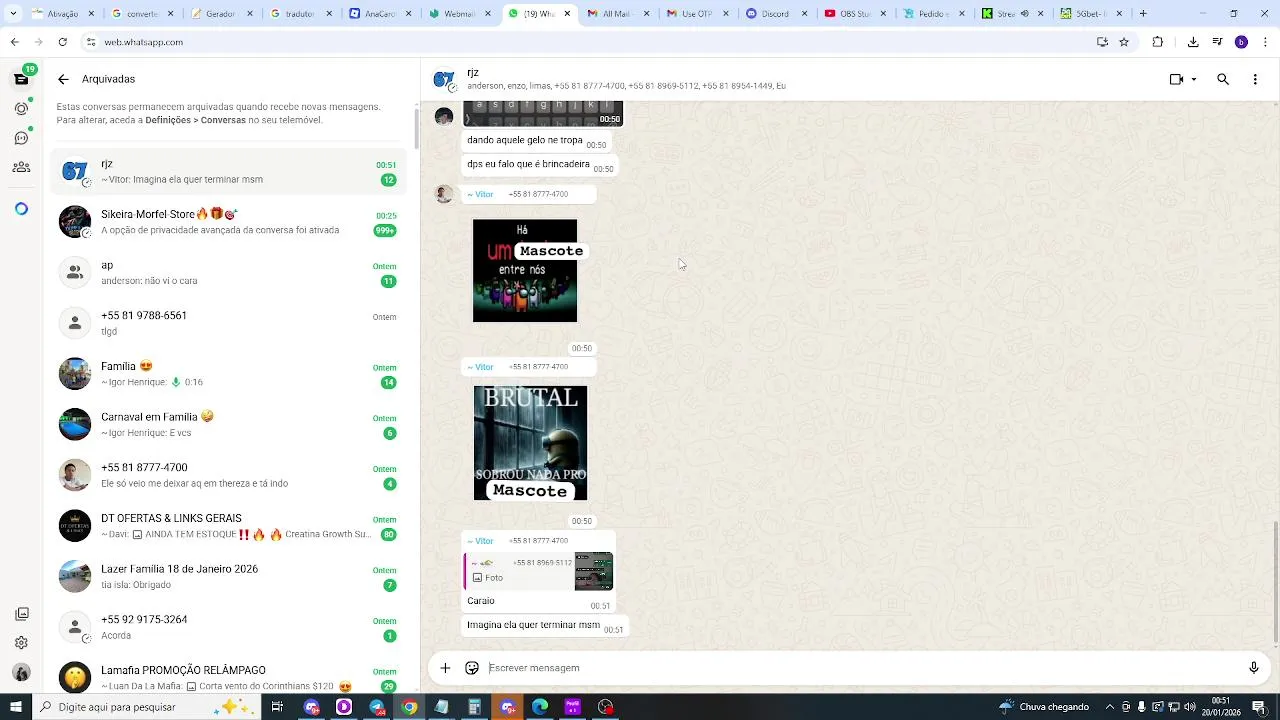Open Chrome downloads icon
Viewport: 1280px width, 720px height.
click(x=1193, y=42)
